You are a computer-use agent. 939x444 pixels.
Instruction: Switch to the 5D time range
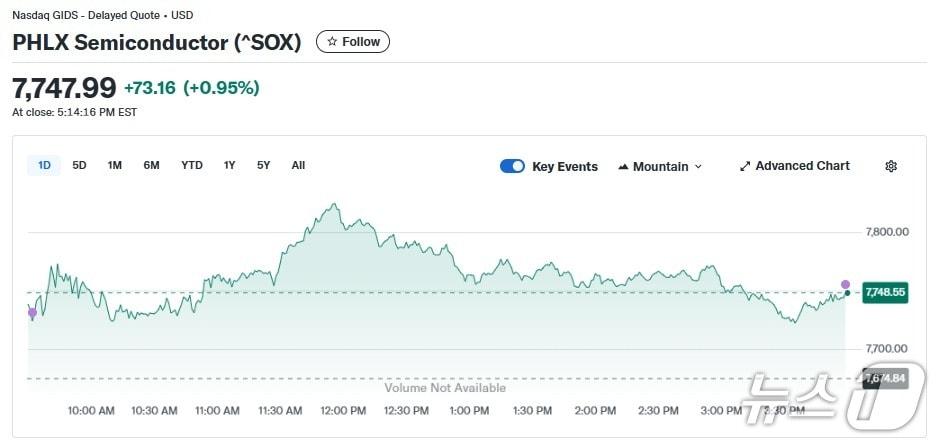[x=80, y=166]
